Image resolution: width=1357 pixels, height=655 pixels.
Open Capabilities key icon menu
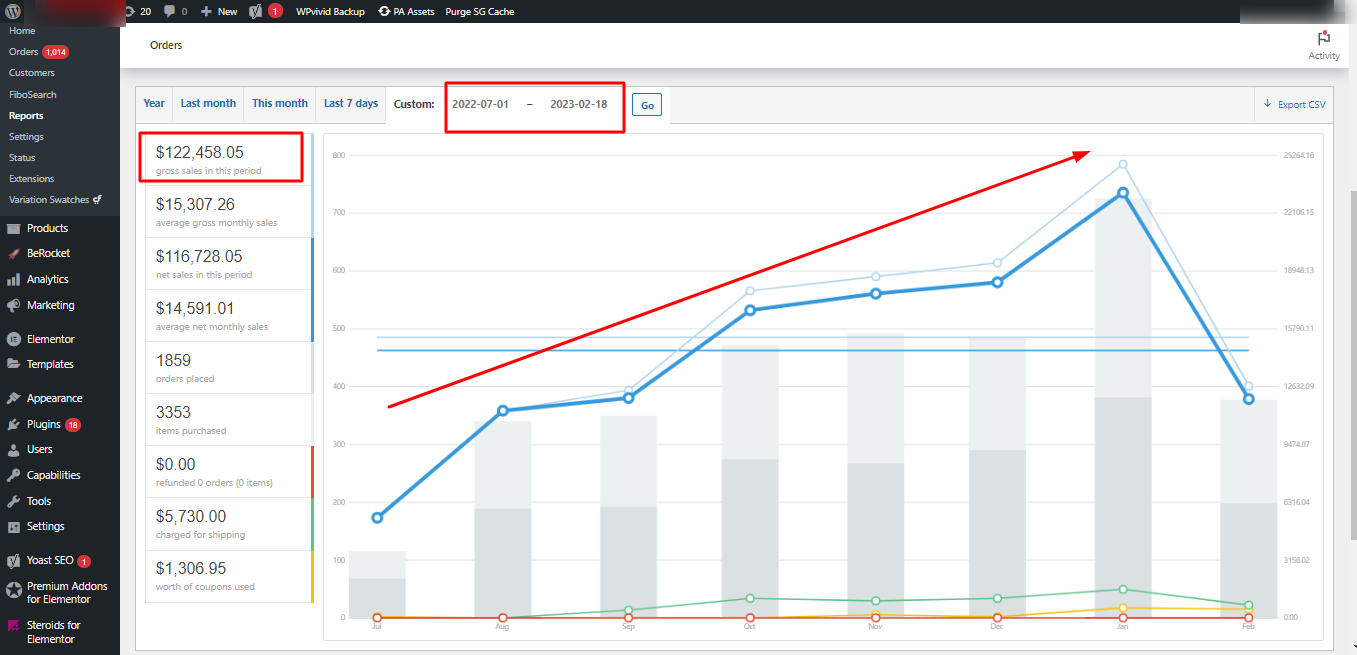(14, 475)
